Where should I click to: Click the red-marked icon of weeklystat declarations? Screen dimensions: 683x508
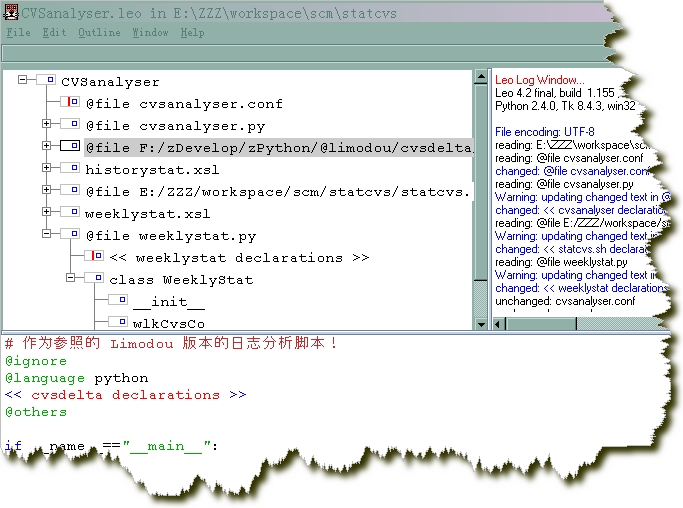click(x=94, y=256)
